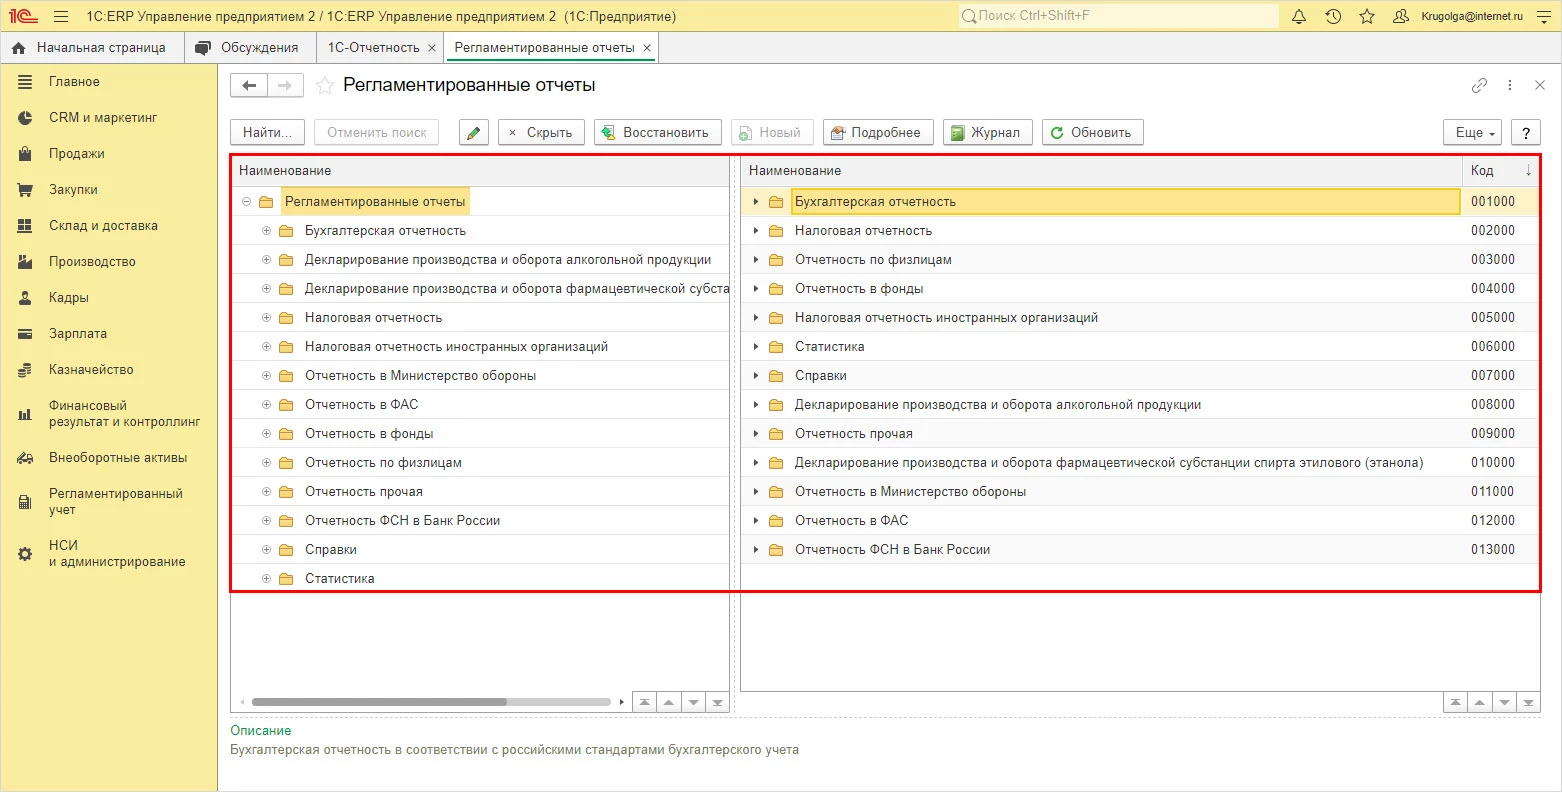1562x792 pixels.
Task: Click the back navigation arrow
Action: (x=249, y=85)
